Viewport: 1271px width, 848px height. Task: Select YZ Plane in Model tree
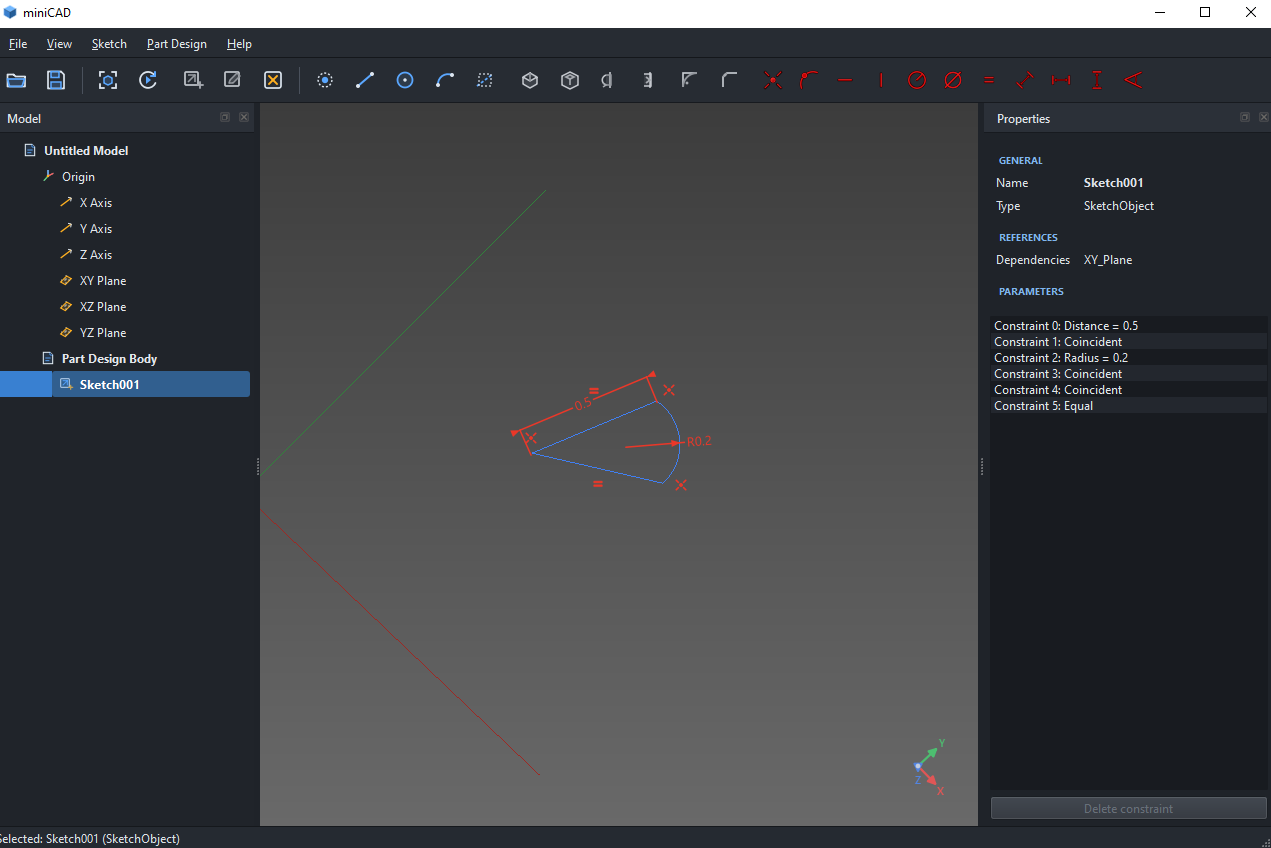click(103, 333)
